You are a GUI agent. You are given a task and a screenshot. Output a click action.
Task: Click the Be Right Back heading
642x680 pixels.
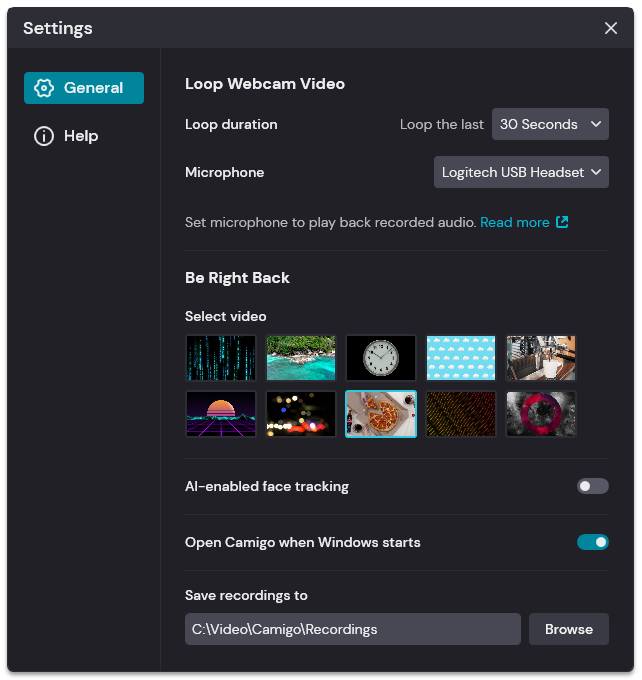point(237,278)
